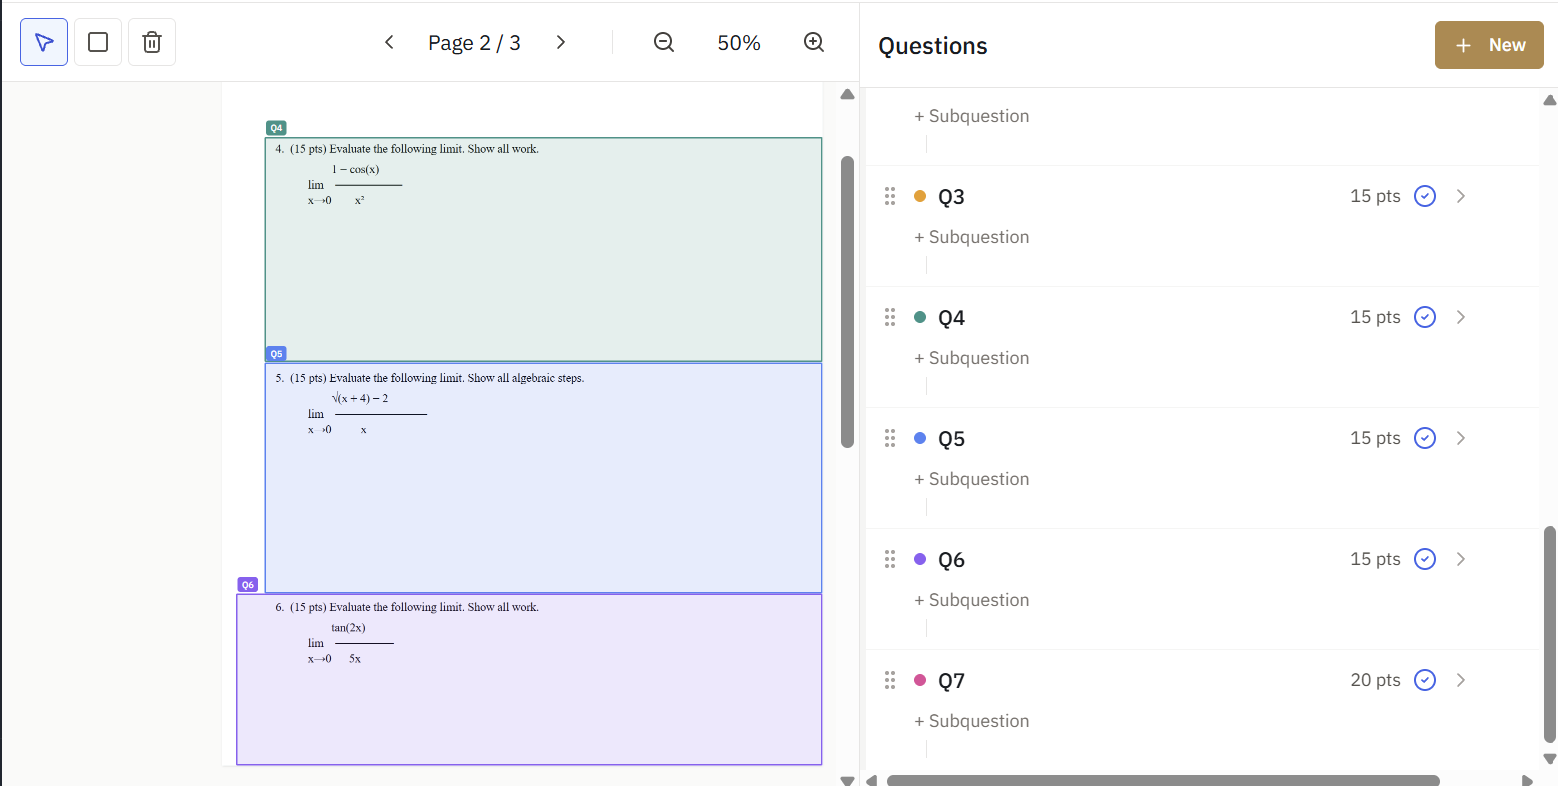Choose the rectangle region drawing tool

(x=98, y=42)
